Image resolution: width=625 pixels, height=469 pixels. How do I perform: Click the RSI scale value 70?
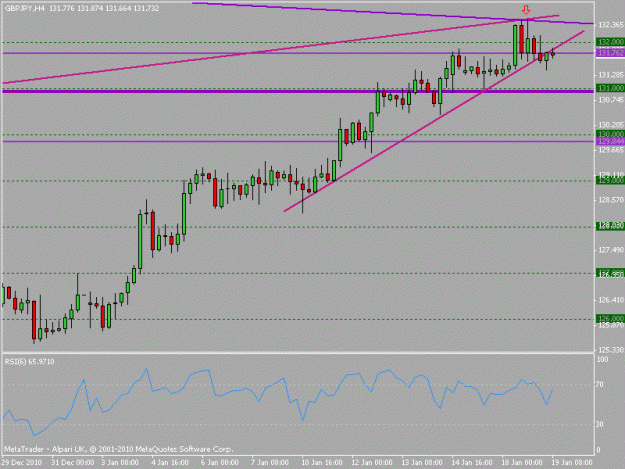(x=600, y=385)
